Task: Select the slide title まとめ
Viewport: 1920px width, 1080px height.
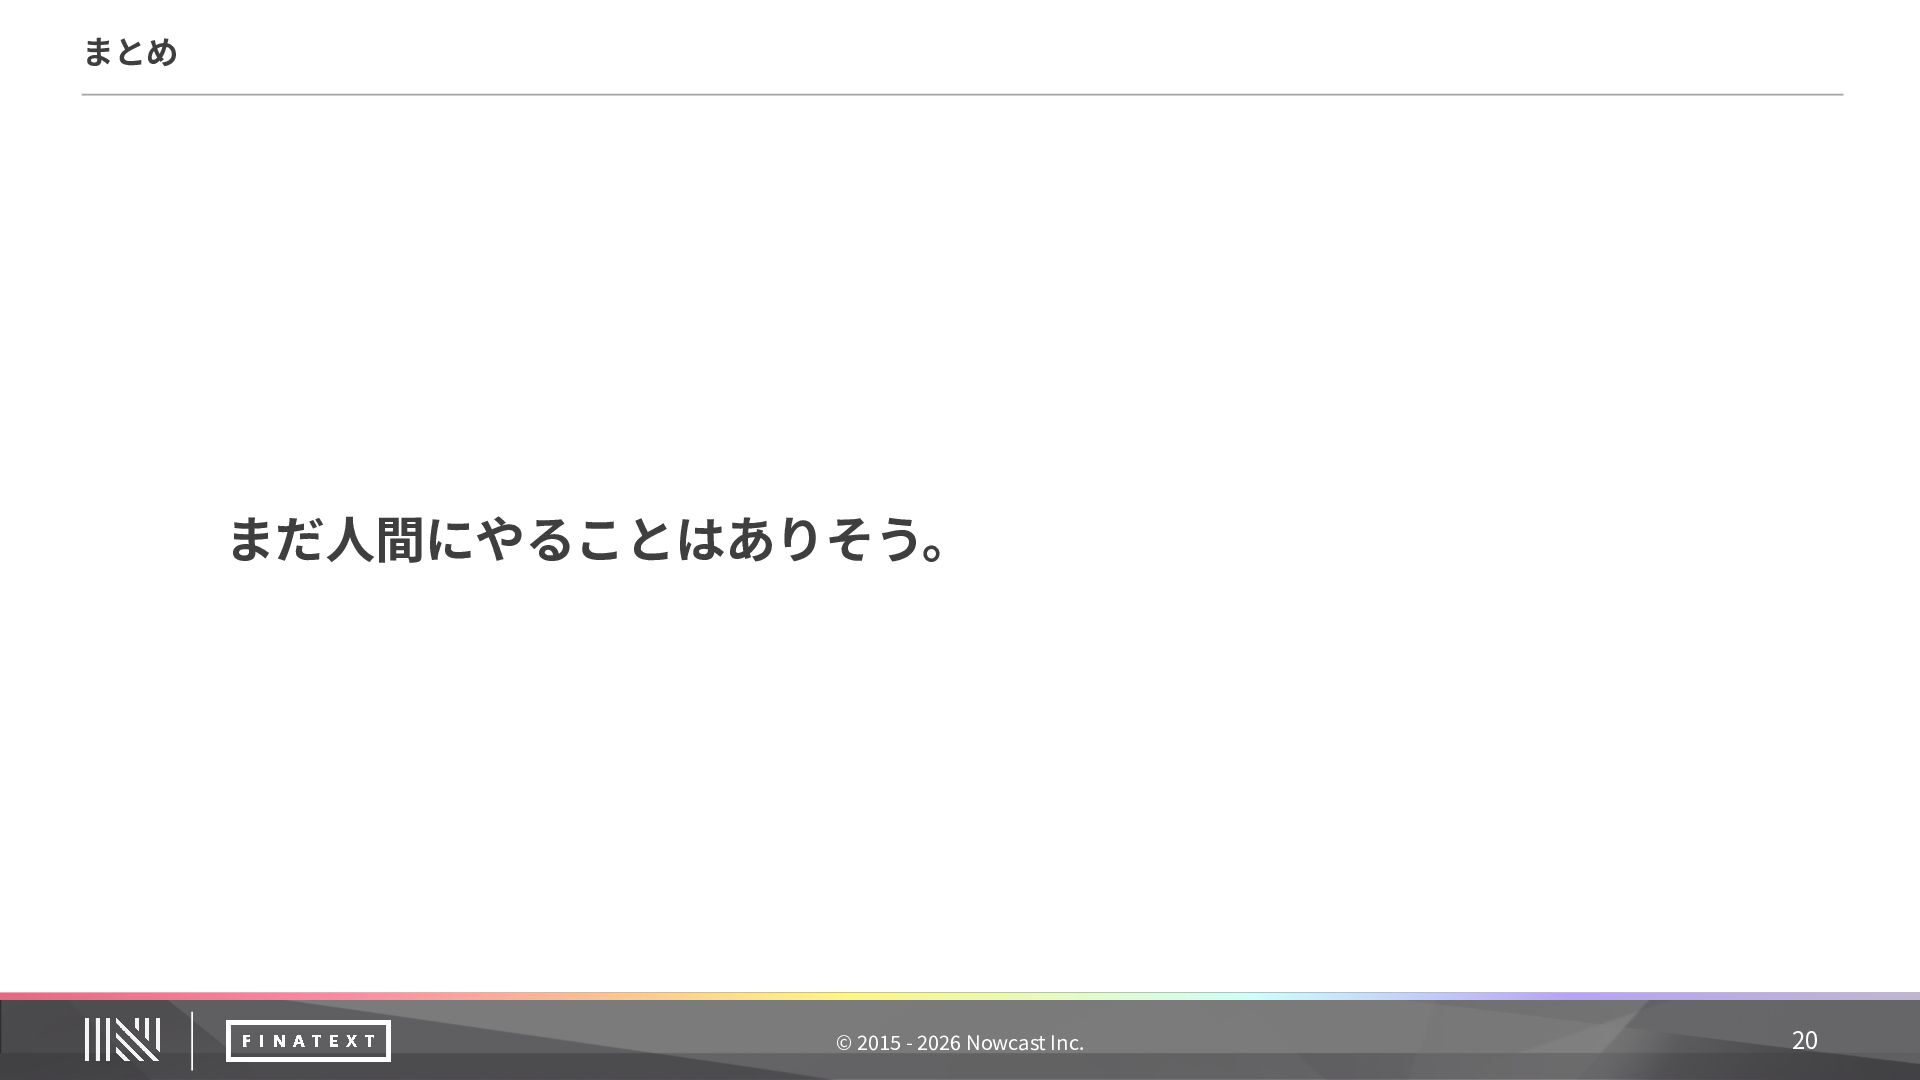Action: coord(130,52)
